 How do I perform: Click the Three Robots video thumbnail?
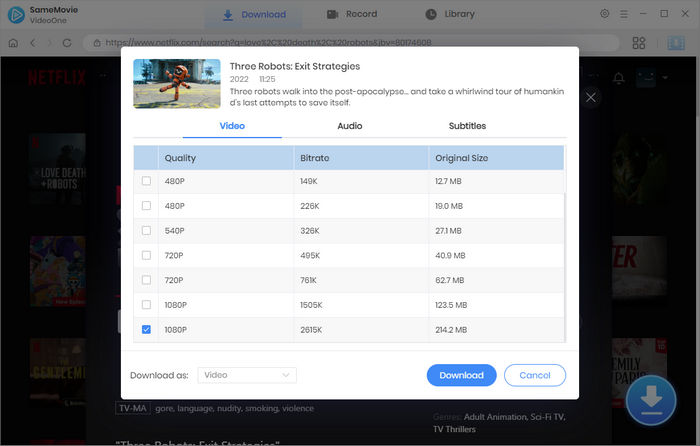177,84
